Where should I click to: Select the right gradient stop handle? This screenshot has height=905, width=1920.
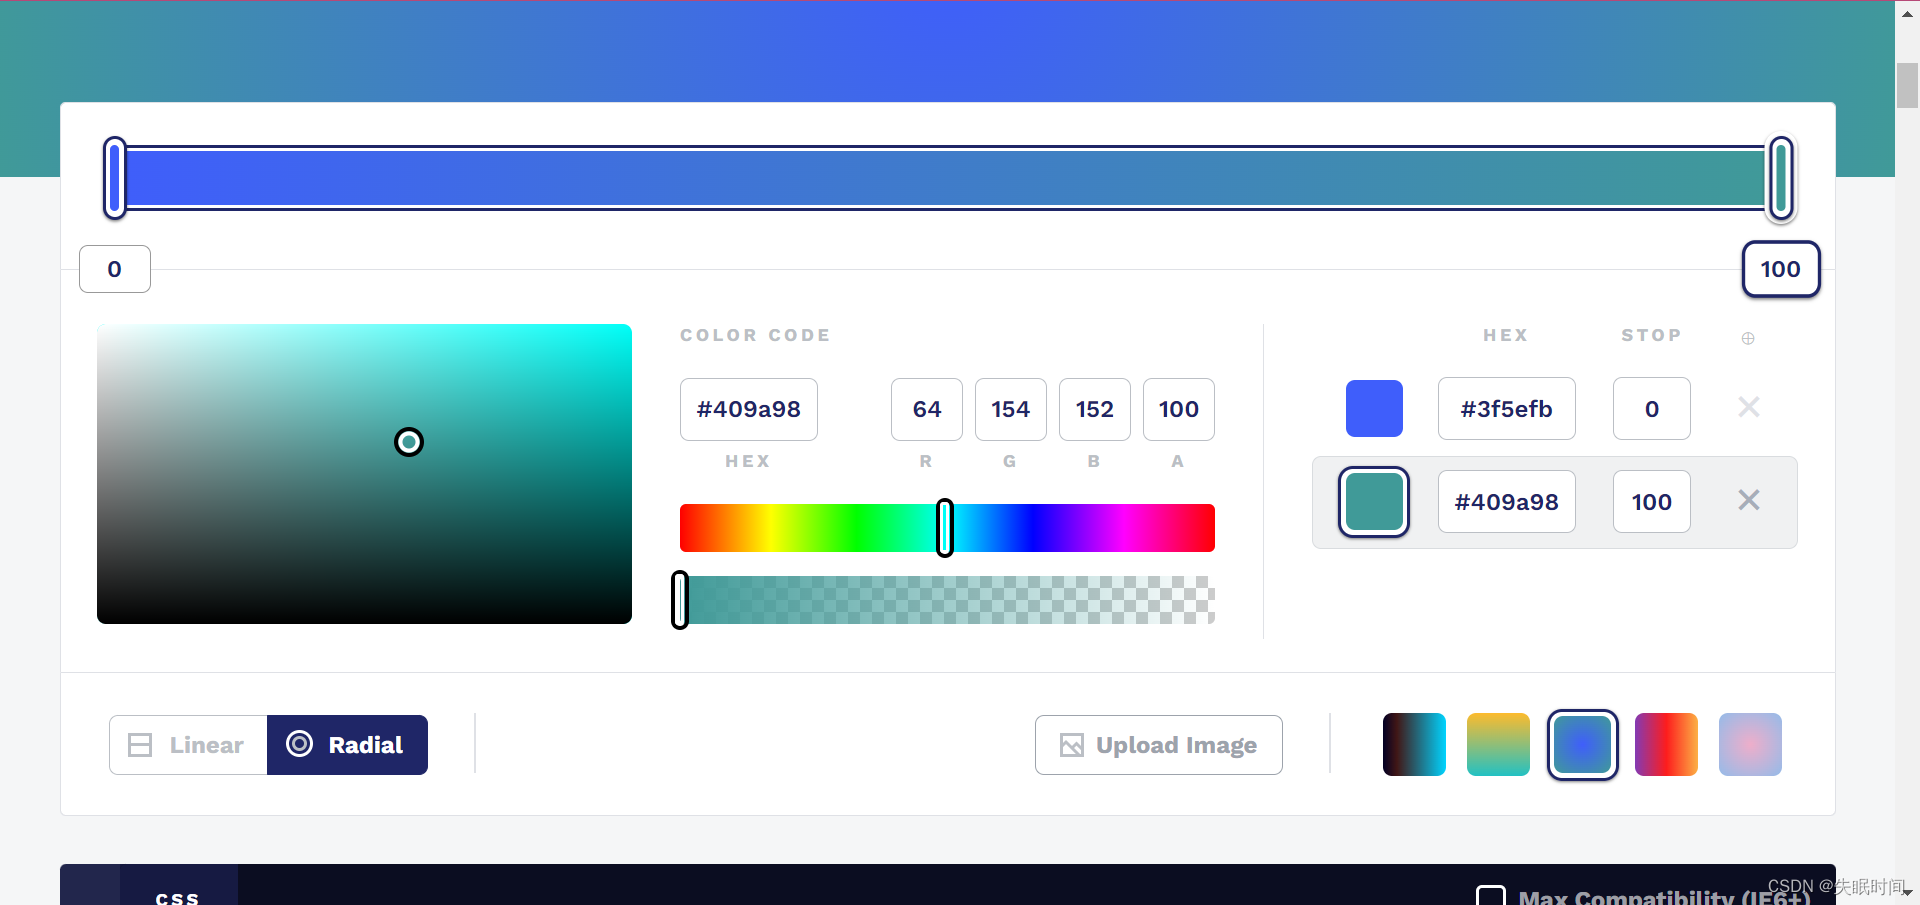coord(1781,178)
